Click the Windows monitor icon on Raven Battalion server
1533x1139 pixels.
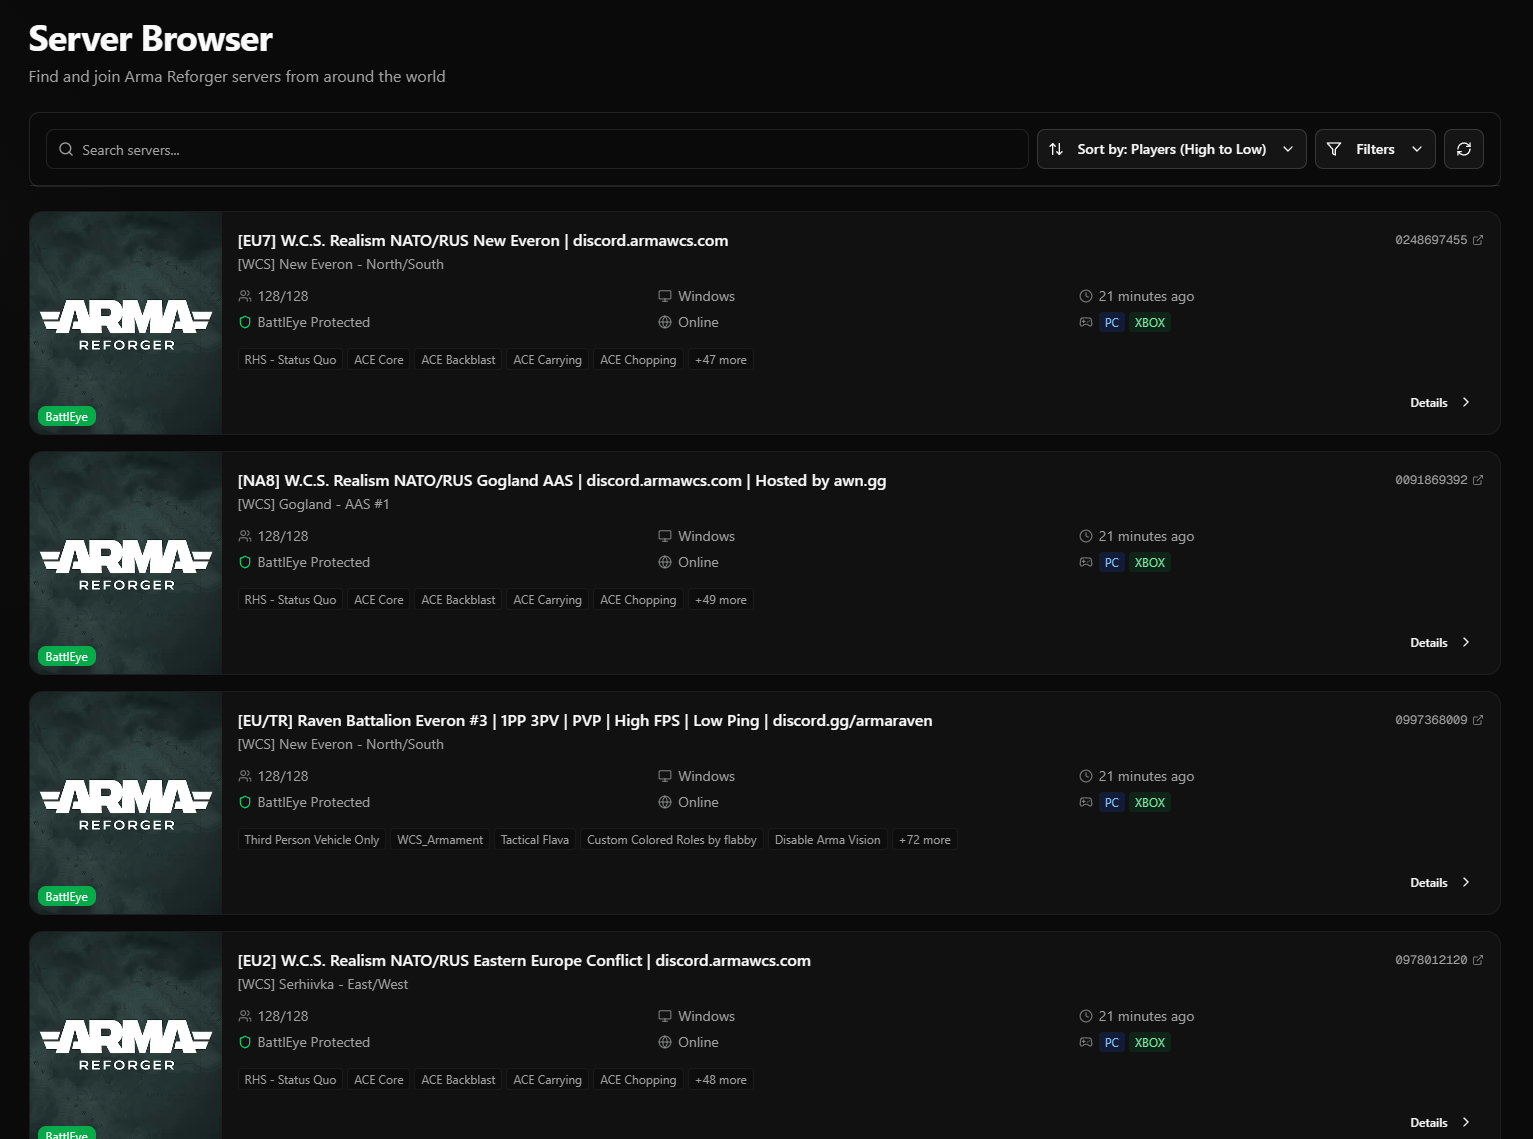pyautogui.click(x=665, y=776)
